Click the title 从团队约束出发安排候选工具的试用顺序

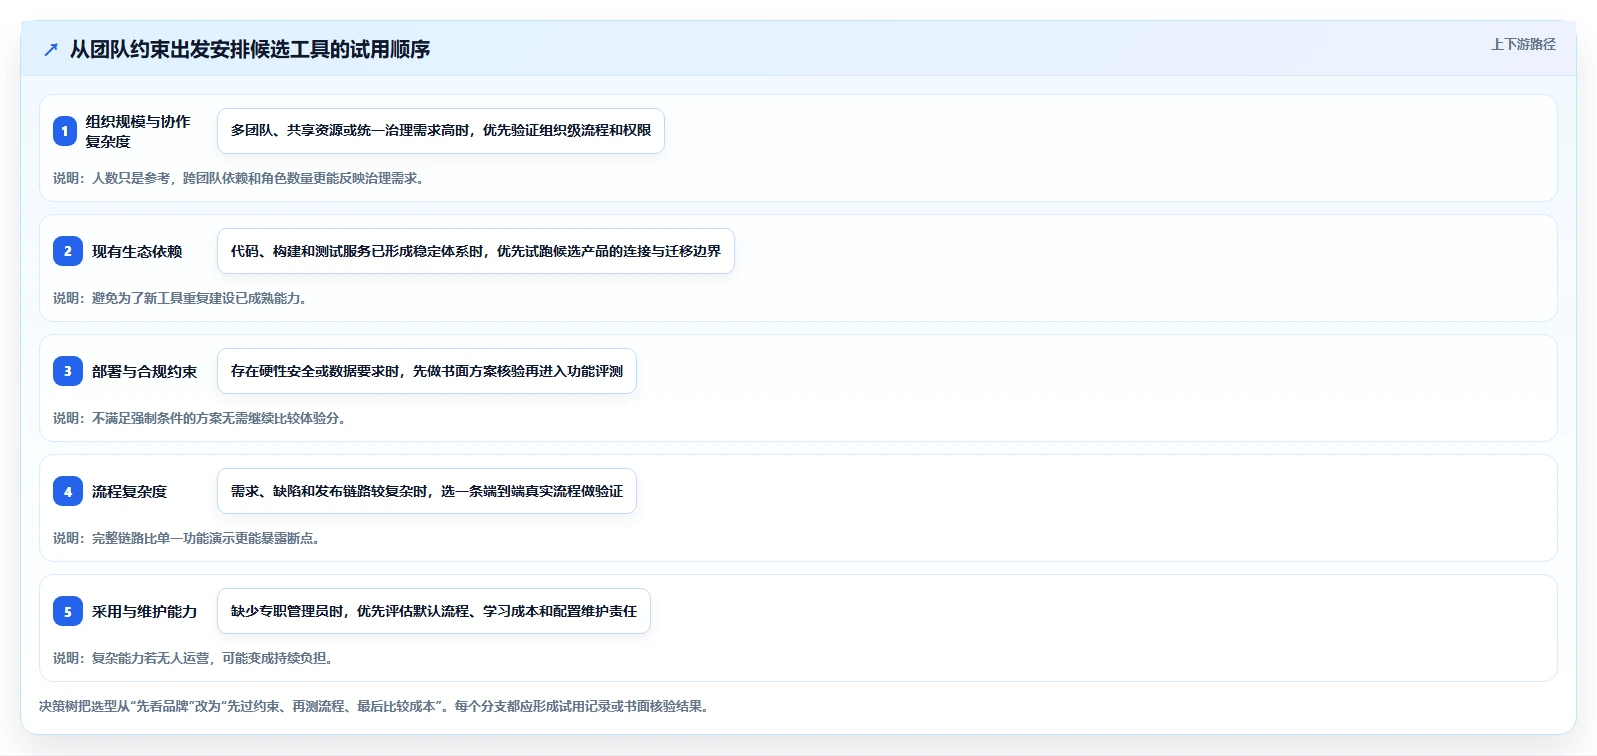pyautogui.click(x=250, y=49)
